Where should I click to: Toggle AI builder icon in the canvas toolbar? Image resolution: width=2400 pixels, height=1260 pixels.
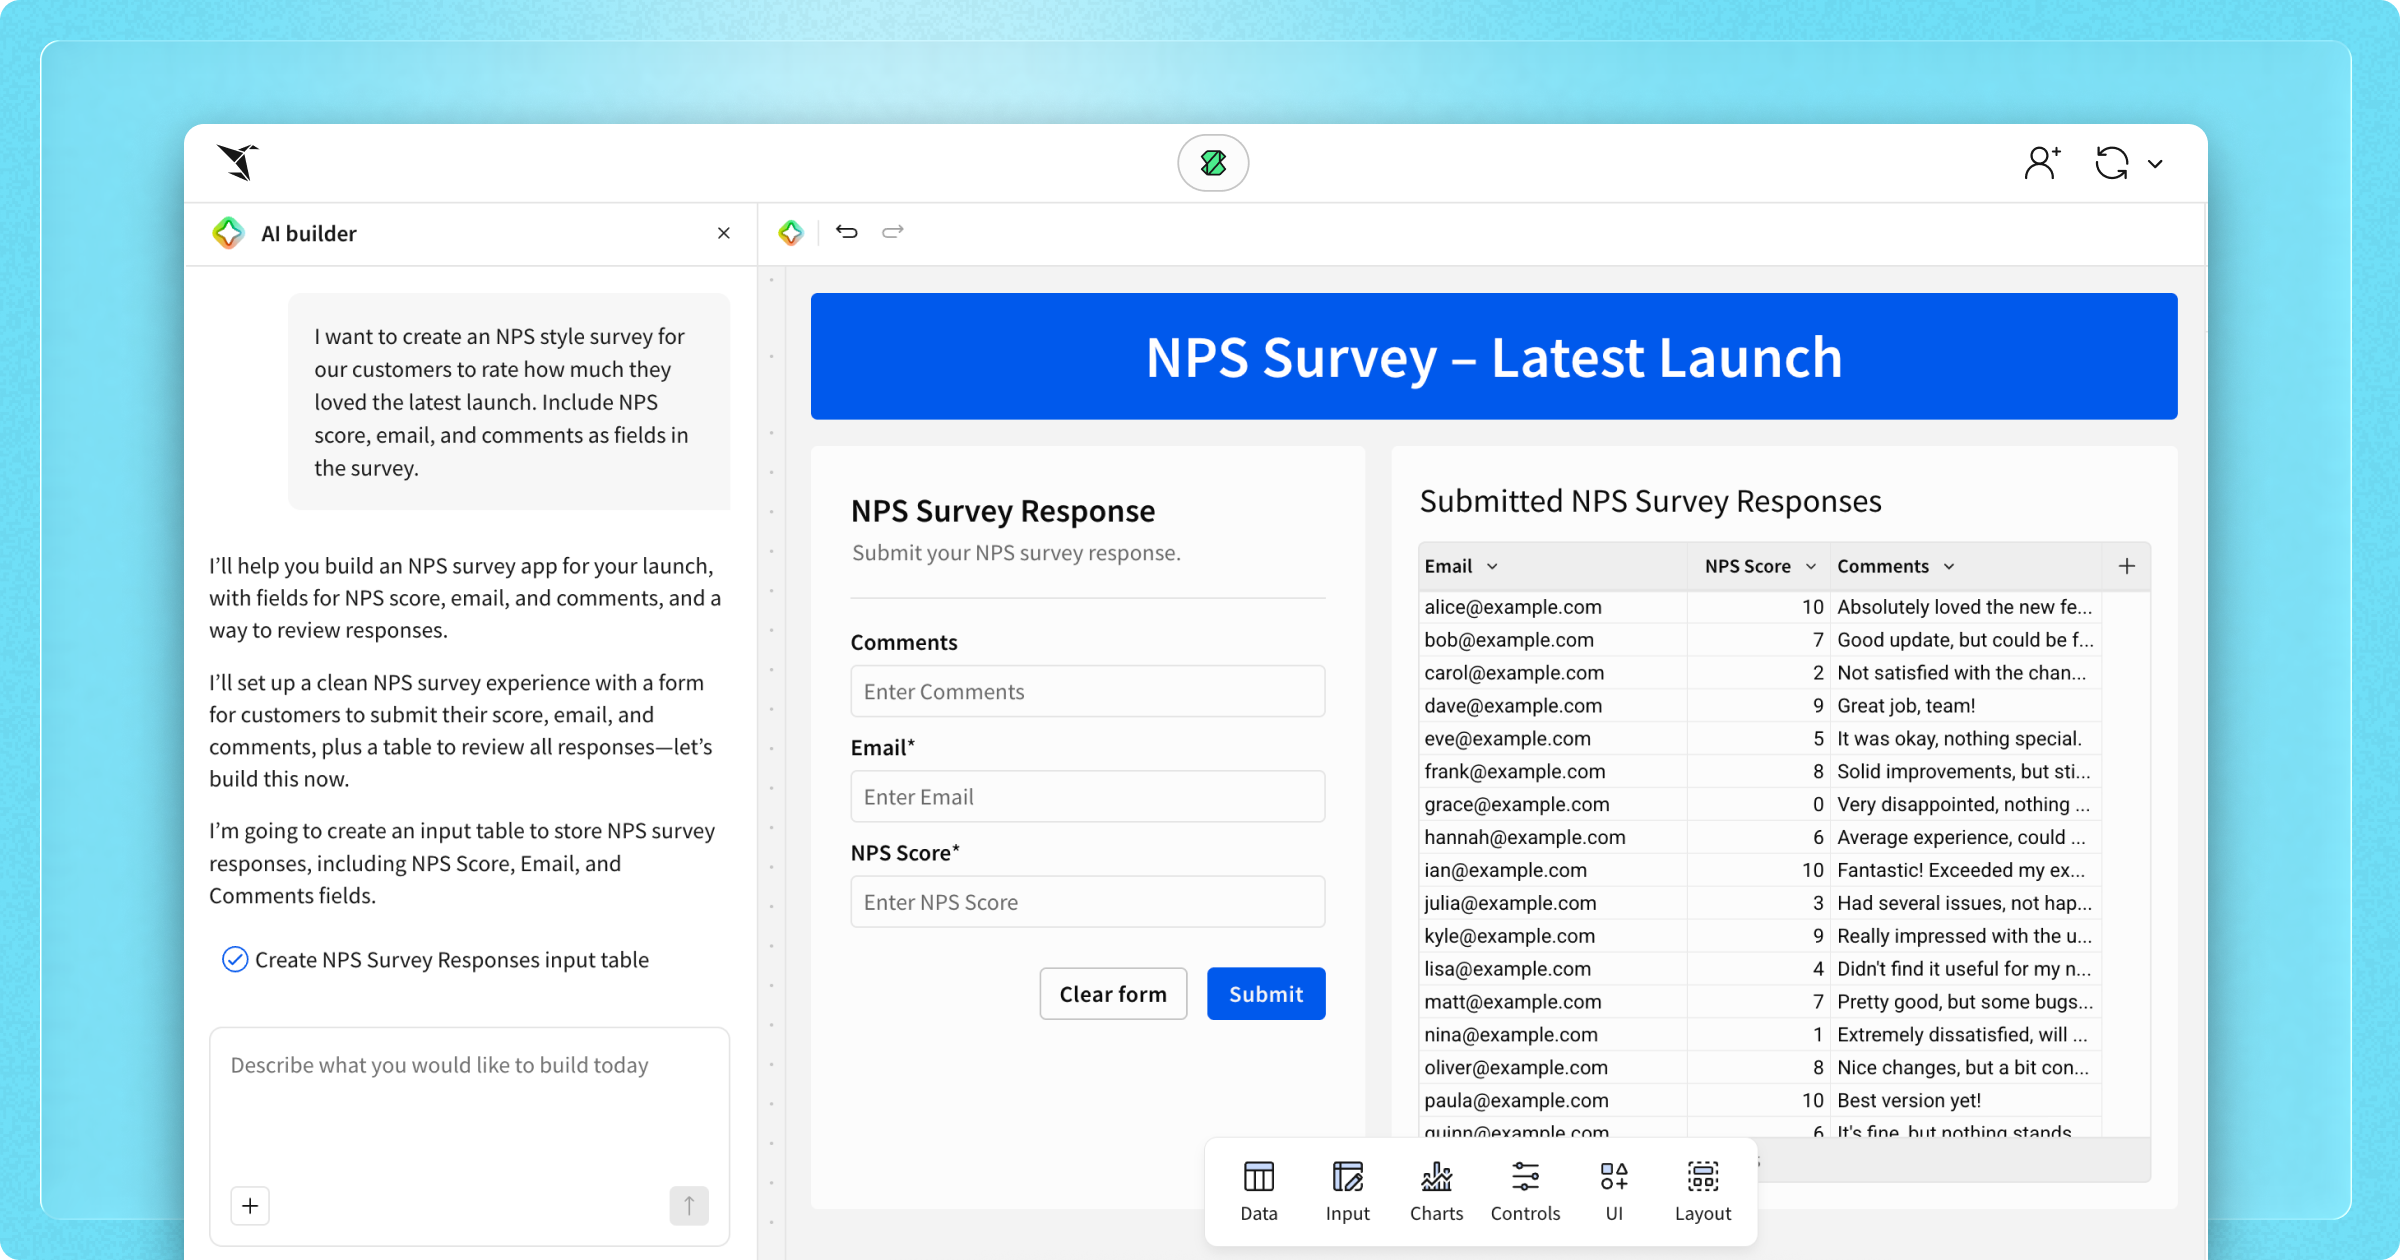(x=791, y=233)
